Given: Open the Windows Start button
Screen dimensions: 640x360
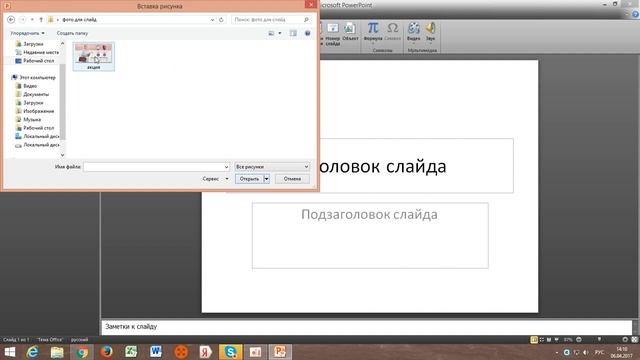Looking at the screenshot, I should 9,352.
